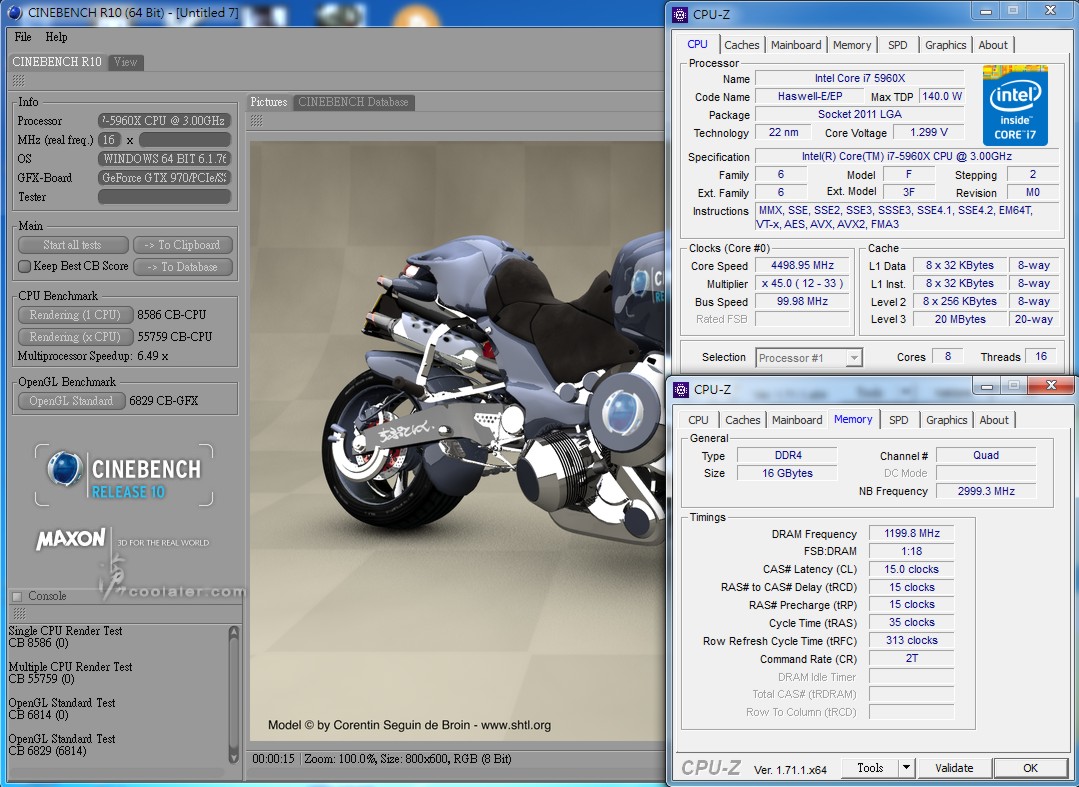Run Rendering (x CPU) benchmark
The width and height of the screenshot is (1079, 787).
75,337
